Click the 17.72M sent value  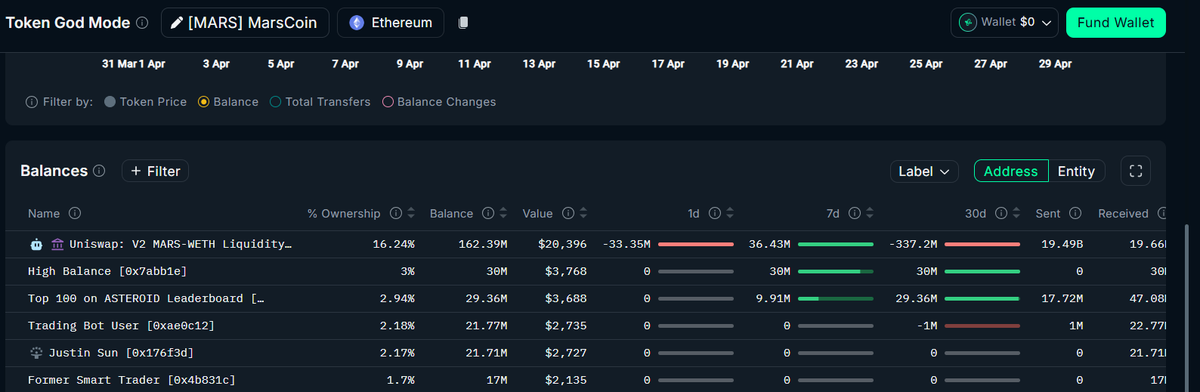[x=1063, y=298]
